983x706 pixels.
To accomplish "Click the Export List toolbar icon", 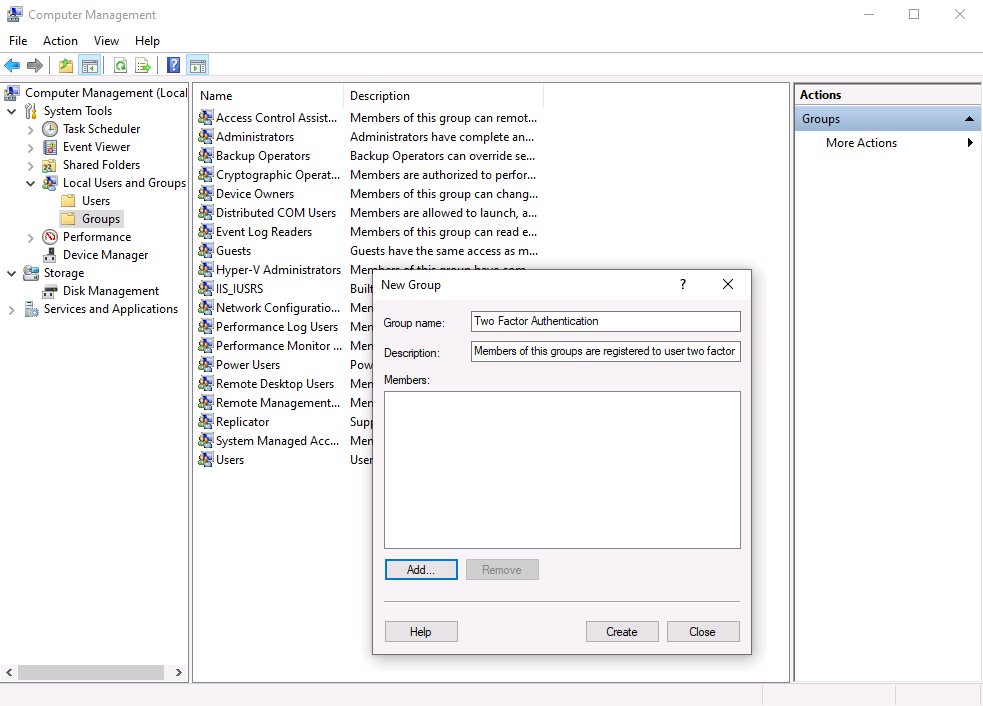I will coord(143,66).
